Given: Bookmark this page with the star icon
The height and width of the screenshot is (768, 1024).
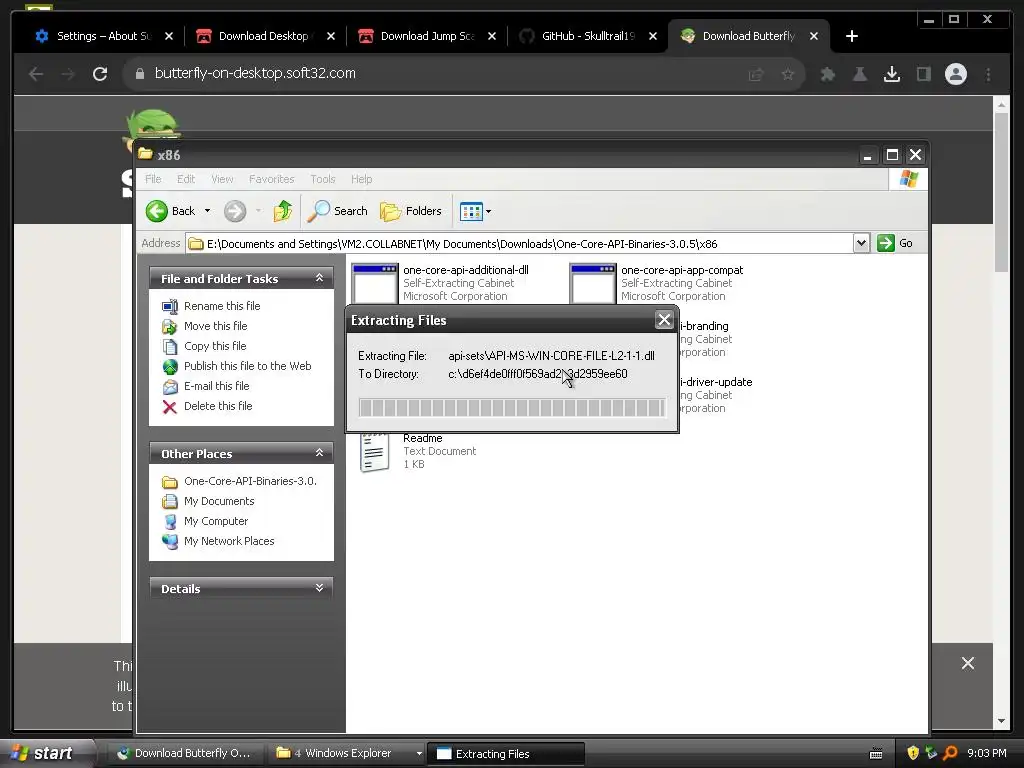Looking at the screenshot, I should pos(788,74).
